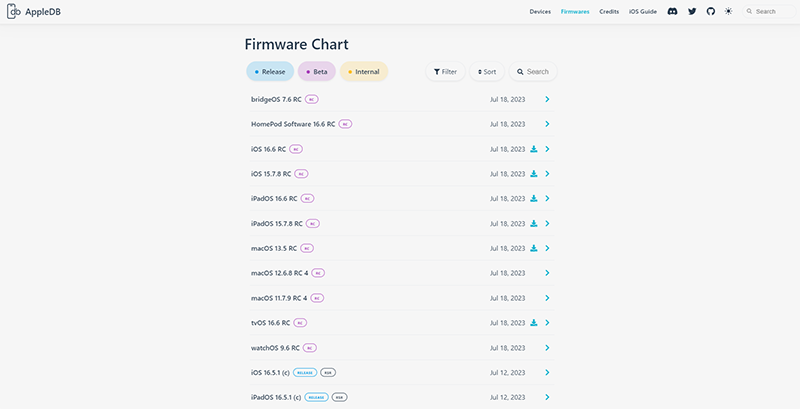800x409 pixels.
Task: Toggle the Internal filter chip
Action: point(364,71)
